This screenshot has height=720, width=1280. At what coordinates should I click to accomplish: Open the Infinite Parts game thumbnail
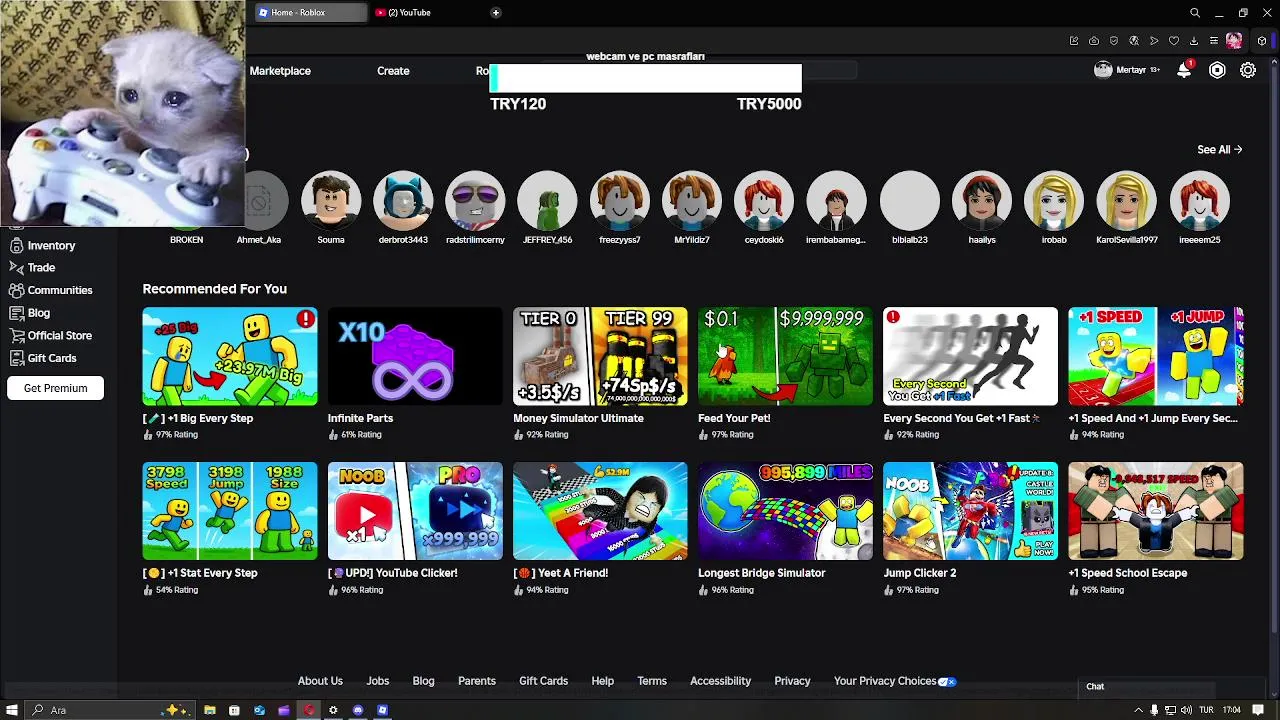[x=415, y=356]
